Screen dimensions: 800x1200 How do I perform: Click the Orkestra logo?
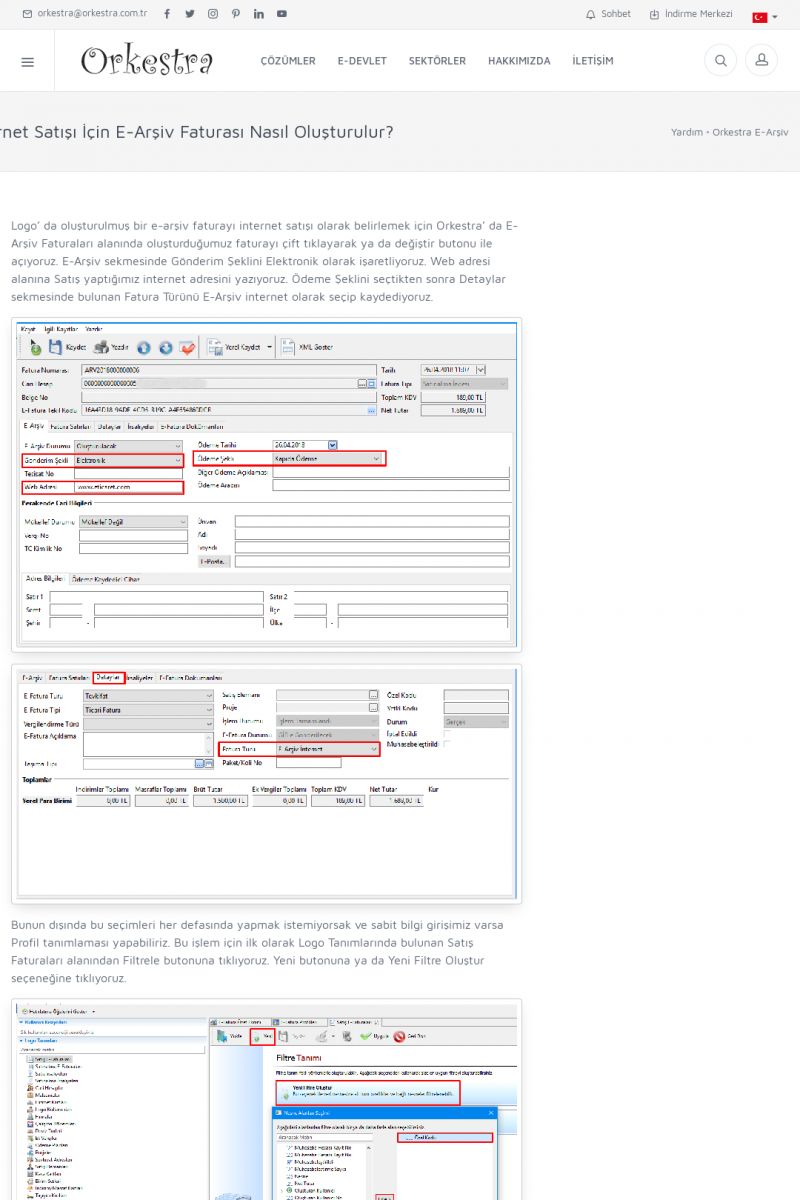(x=147, y=61)
